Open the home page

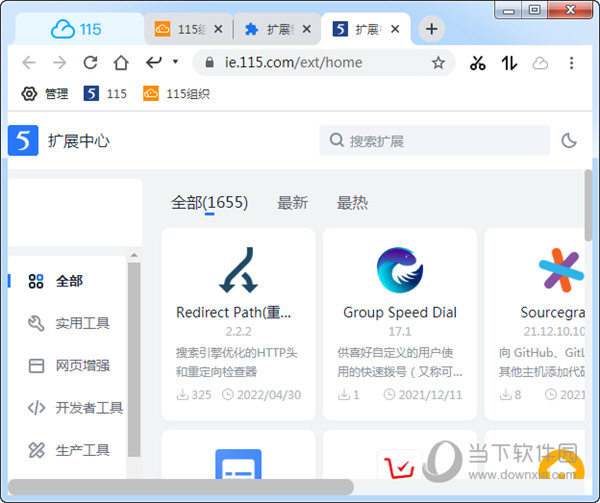pos(121,63)
